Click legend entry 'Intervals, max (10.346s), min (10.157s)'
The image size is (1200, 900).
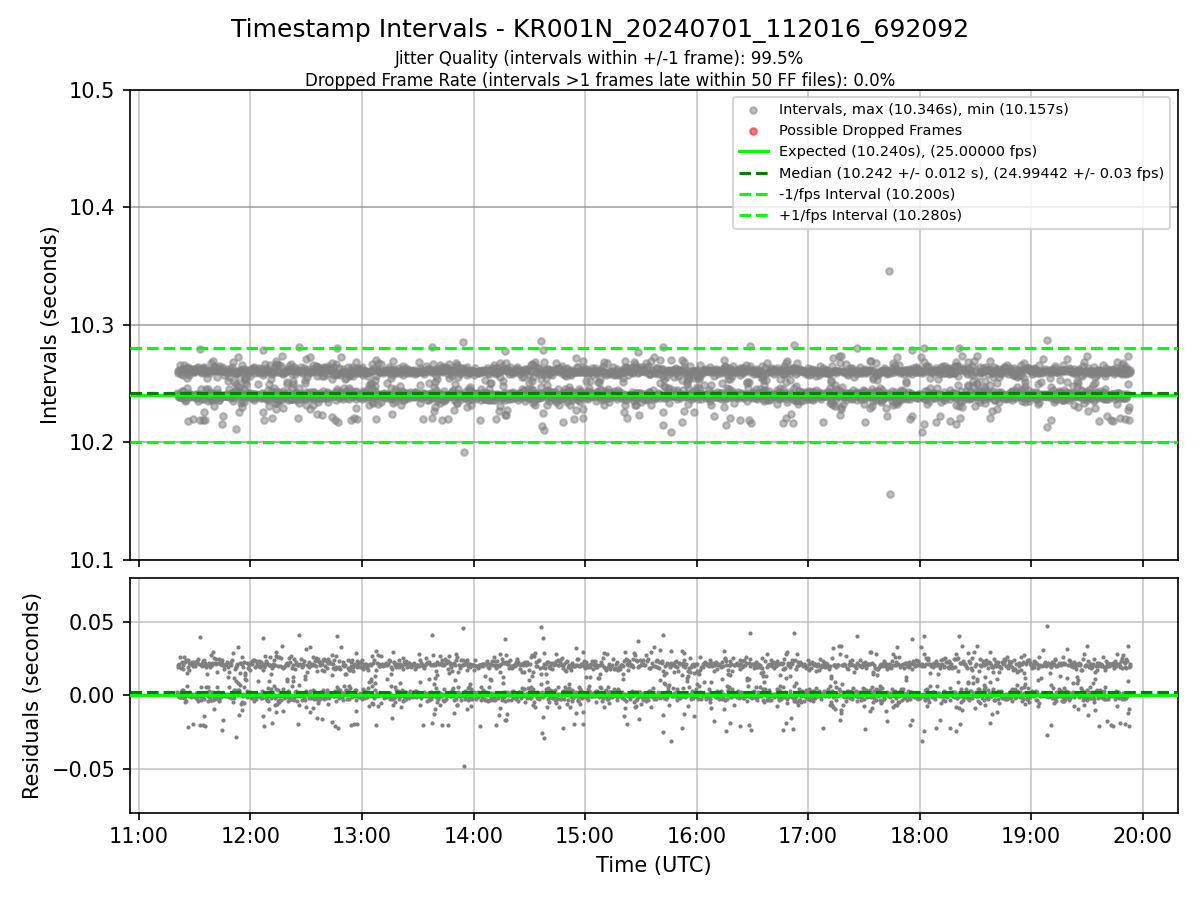pos(923,109)
